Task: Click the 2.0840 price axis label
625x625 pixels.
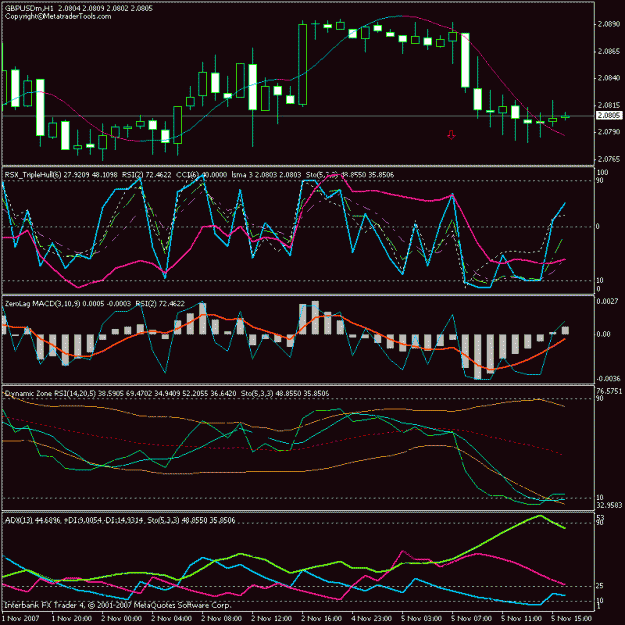Action: (609, 78)
